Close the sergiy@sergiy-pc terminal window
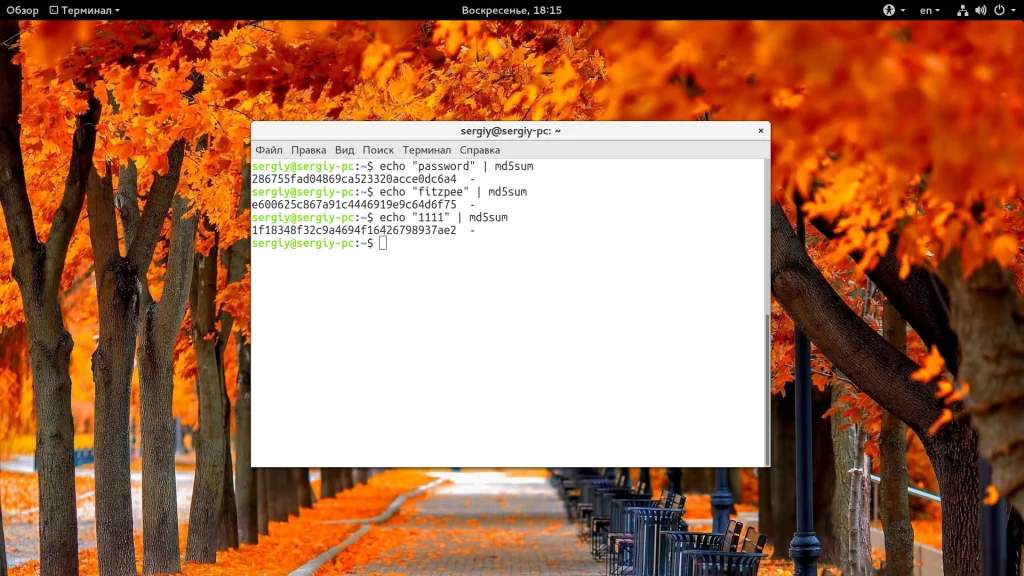 point(761,131)
